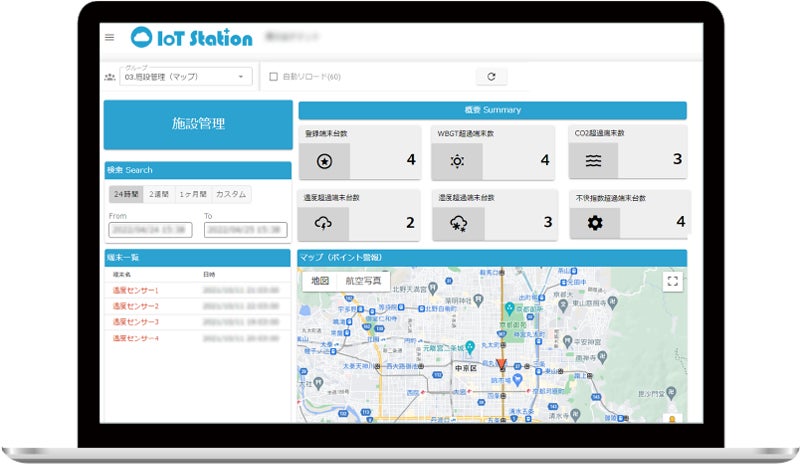Click the sun icon for WBGT超過端末数
This screenshot has height=464, width=800.
click(457, 161)
